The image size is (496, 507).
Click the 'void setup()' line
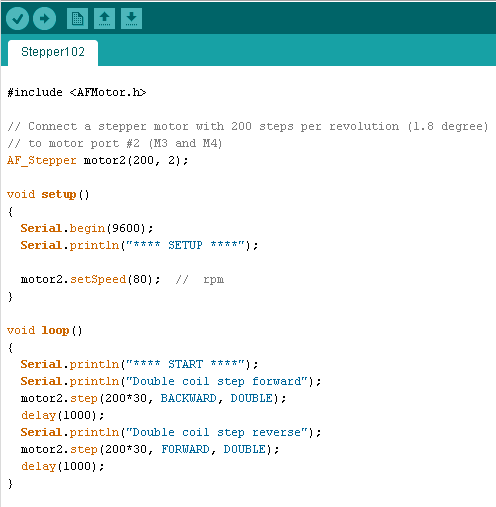[x=48, y=194]
